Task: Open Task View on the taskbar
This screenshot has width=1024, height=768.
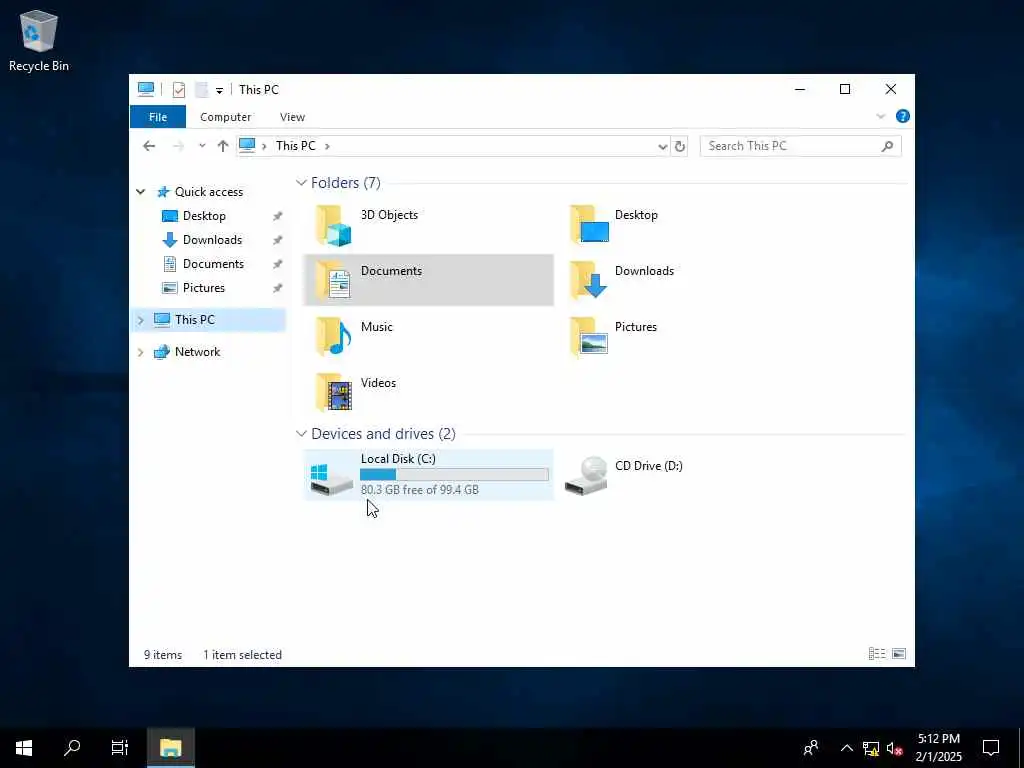Action: (120, 748)
